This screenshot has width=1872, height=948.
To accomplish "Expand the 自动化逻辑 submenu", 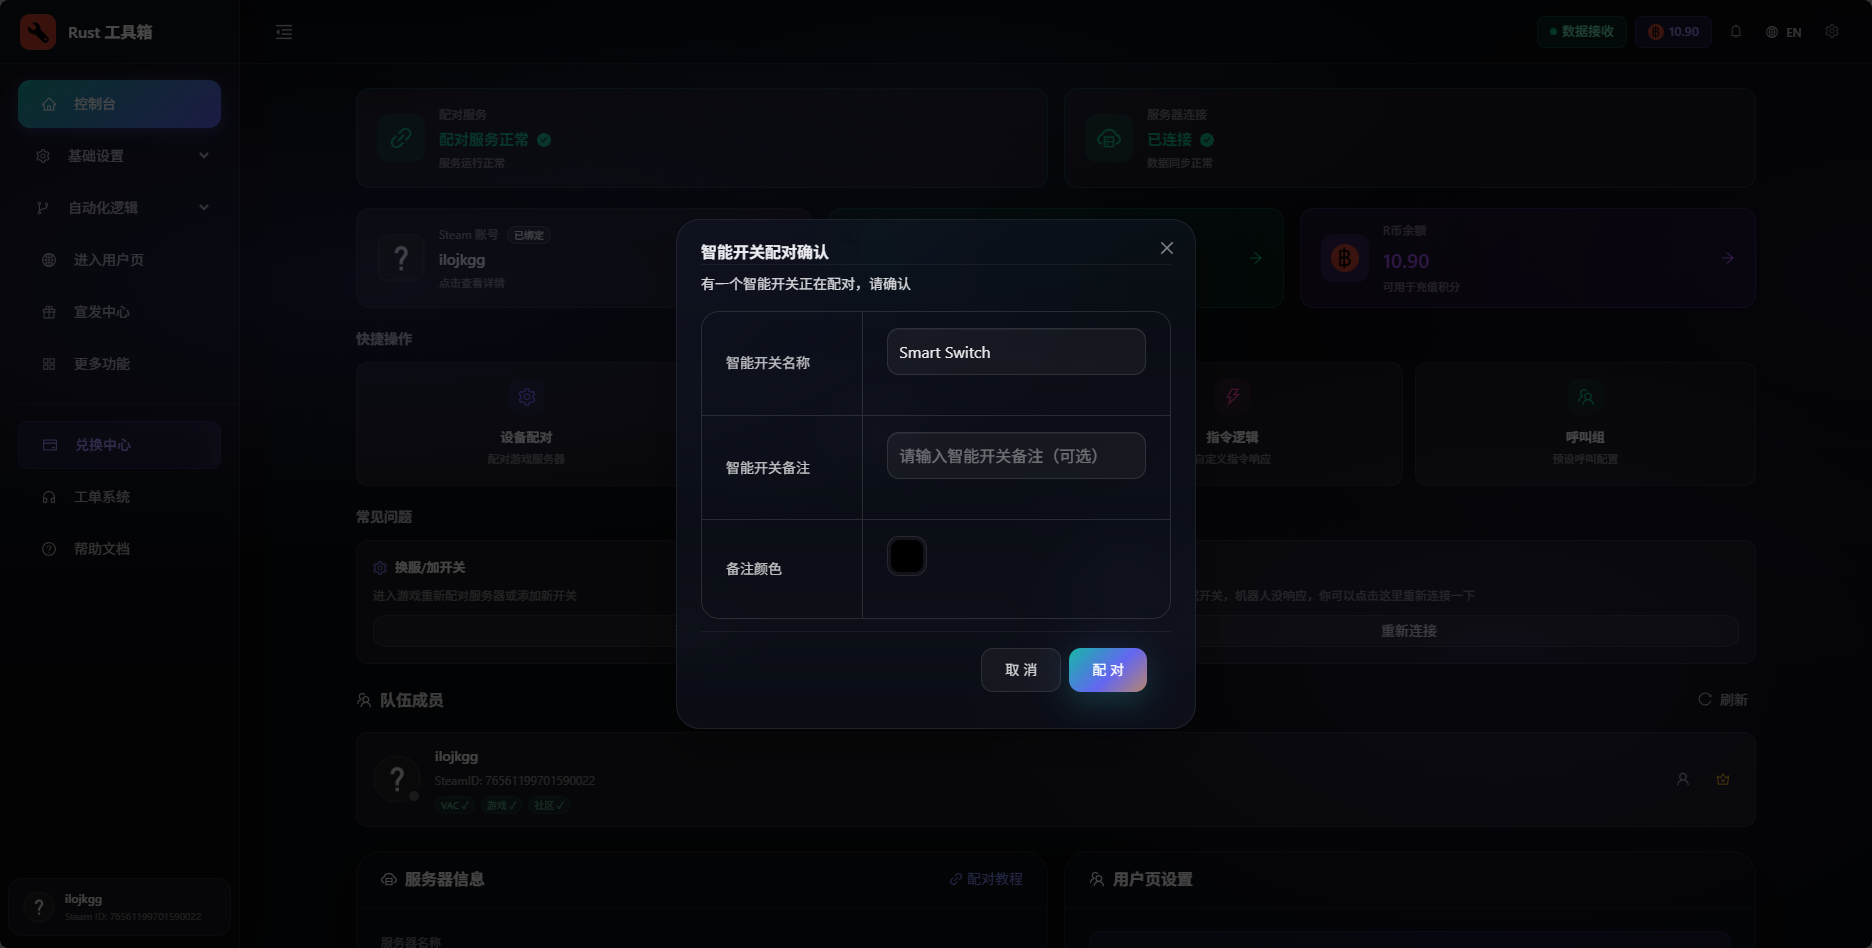I will 119,208.
